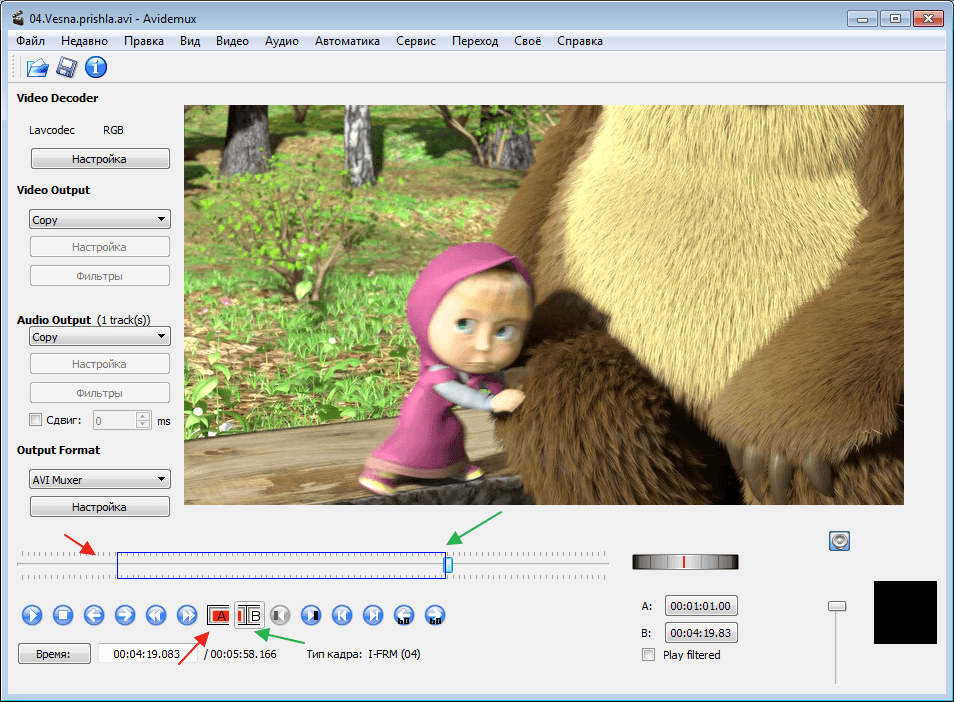Click Настройка under Video Decoder
Screen dimensions: 954x702
100,159
